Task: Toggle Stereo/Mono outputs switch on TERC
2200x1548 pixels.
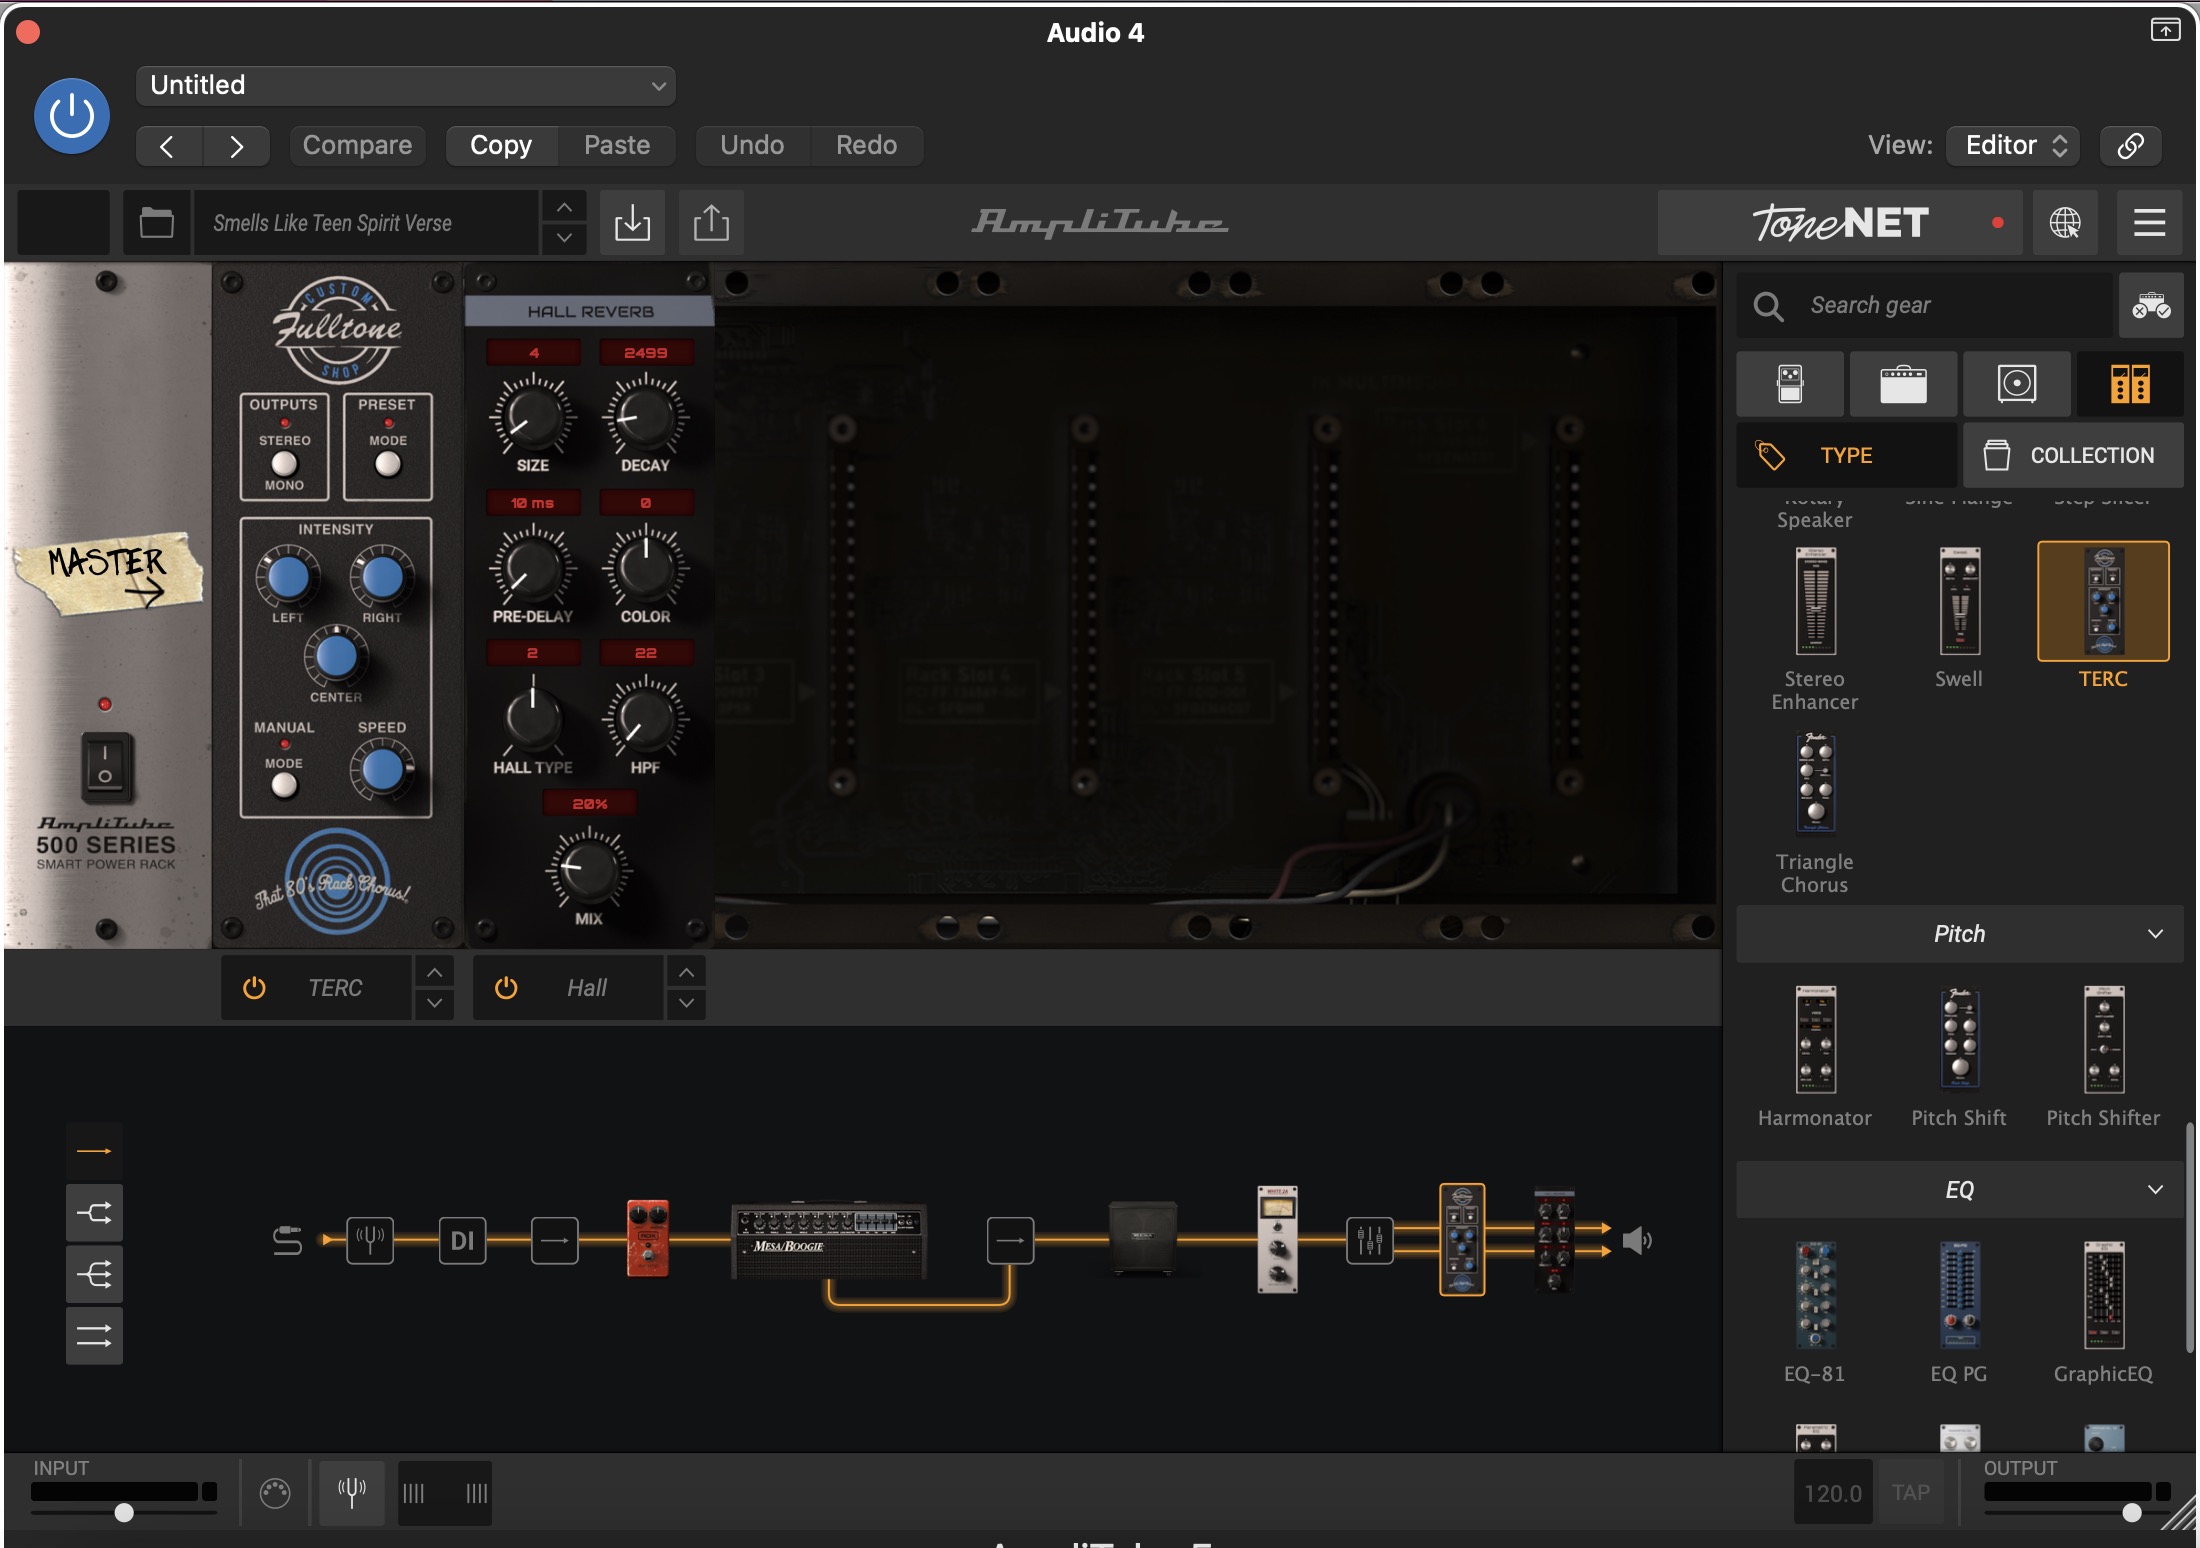Action: point(284,463)
